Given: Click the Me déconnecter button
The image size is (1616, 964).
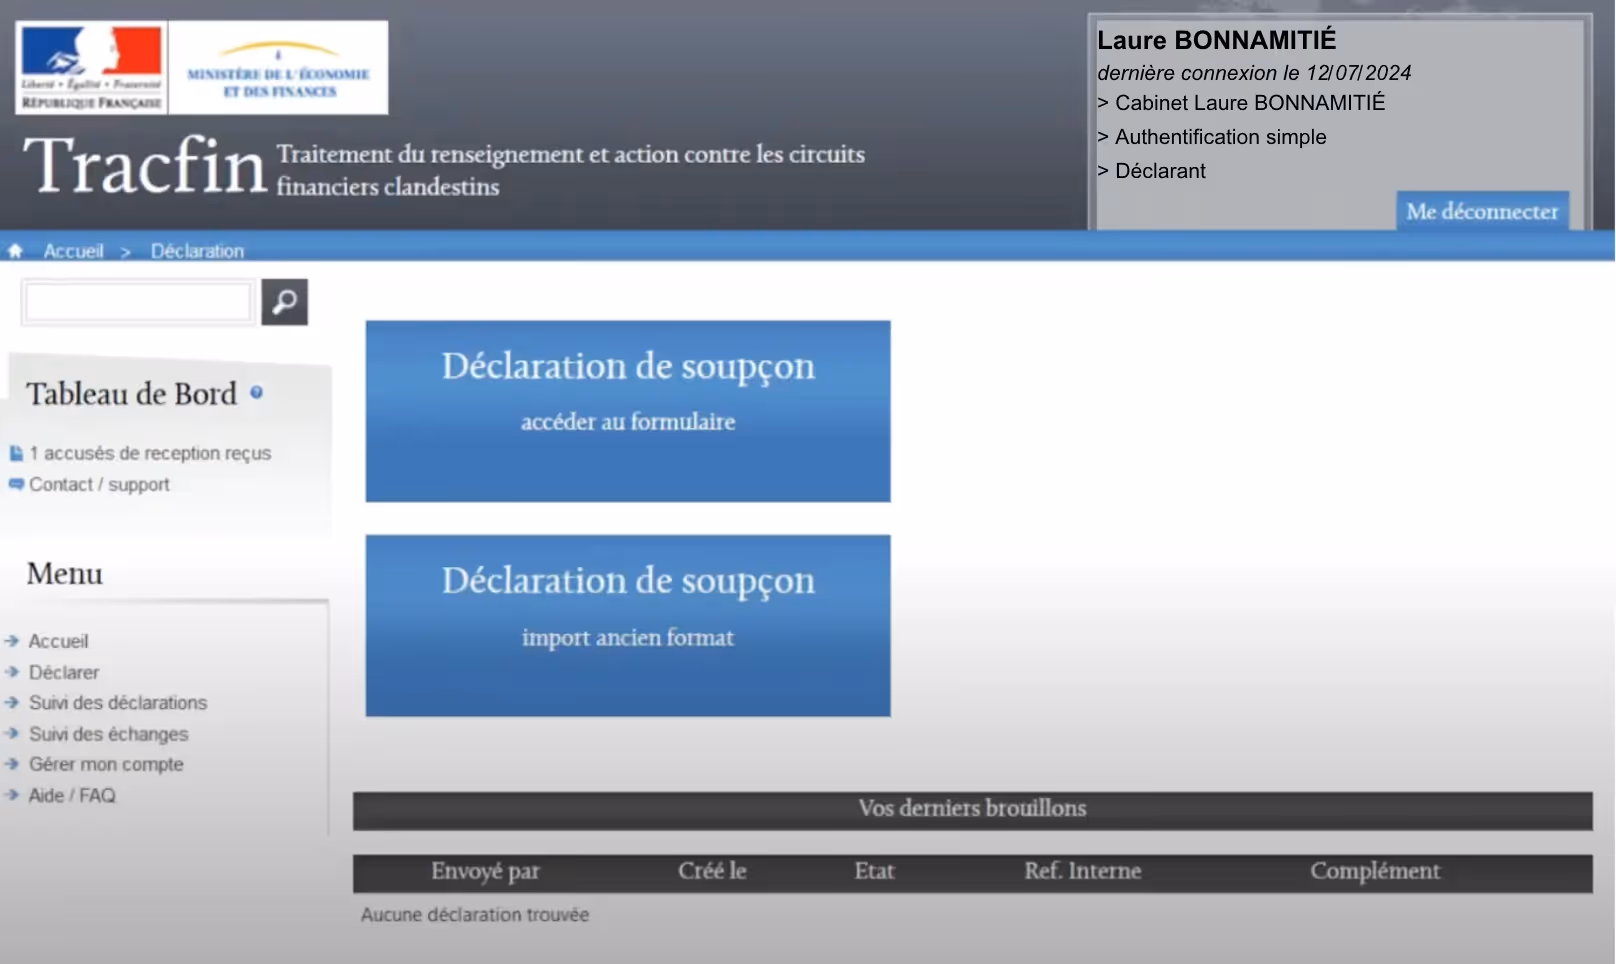Looking at the screenshot, I should coord(1482,211).
